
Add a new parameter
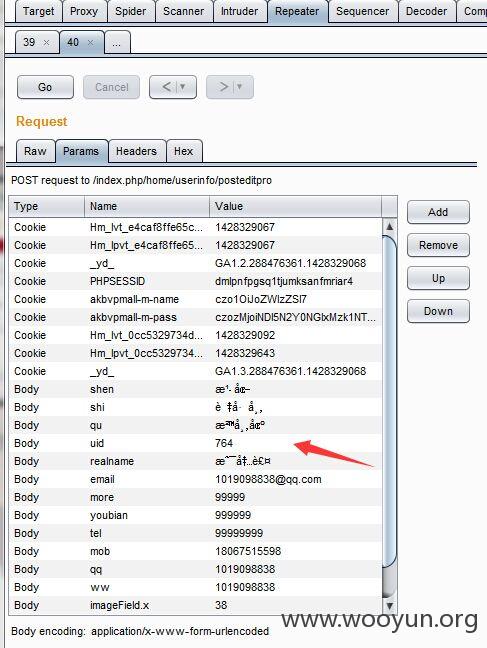coord(438,212)
